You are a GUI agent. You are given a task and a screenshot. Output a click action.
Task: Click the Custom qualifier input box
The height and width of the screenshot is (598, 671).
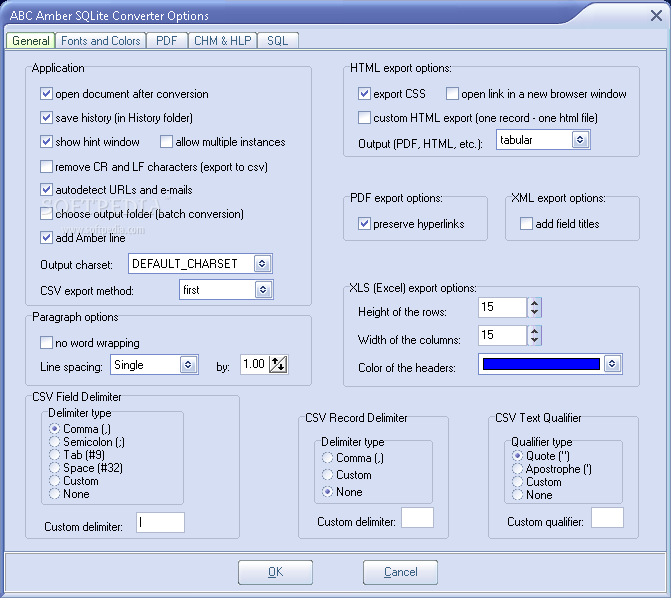607,518
